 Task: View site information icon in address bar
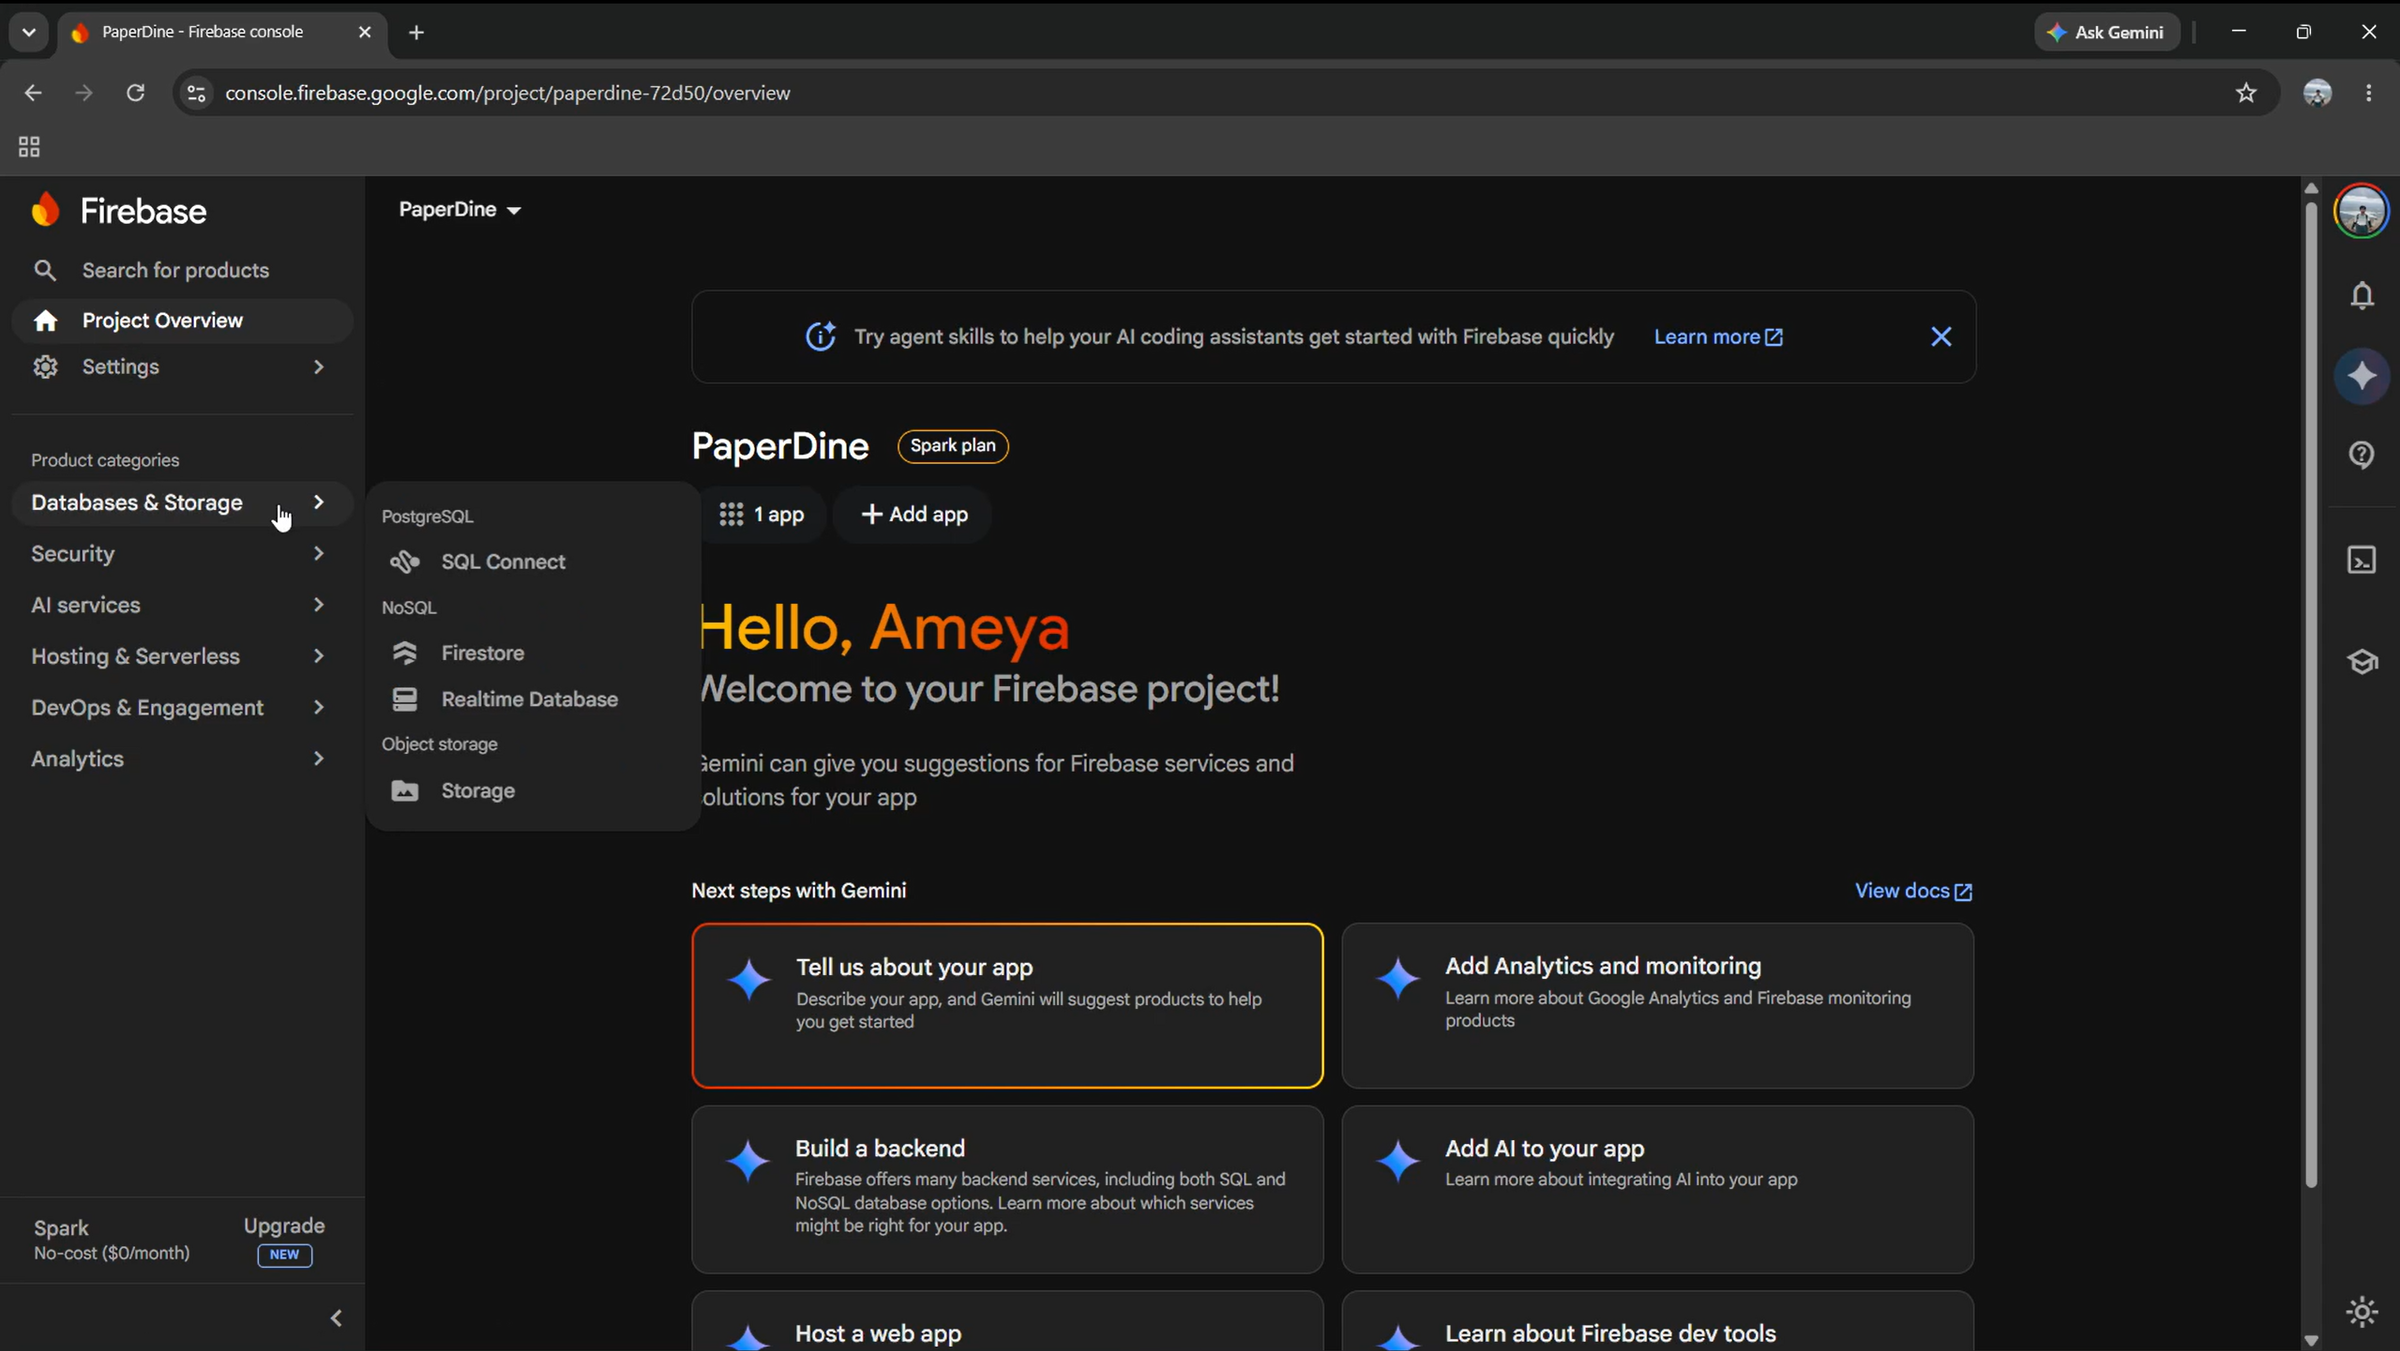[x=197, y=93]
